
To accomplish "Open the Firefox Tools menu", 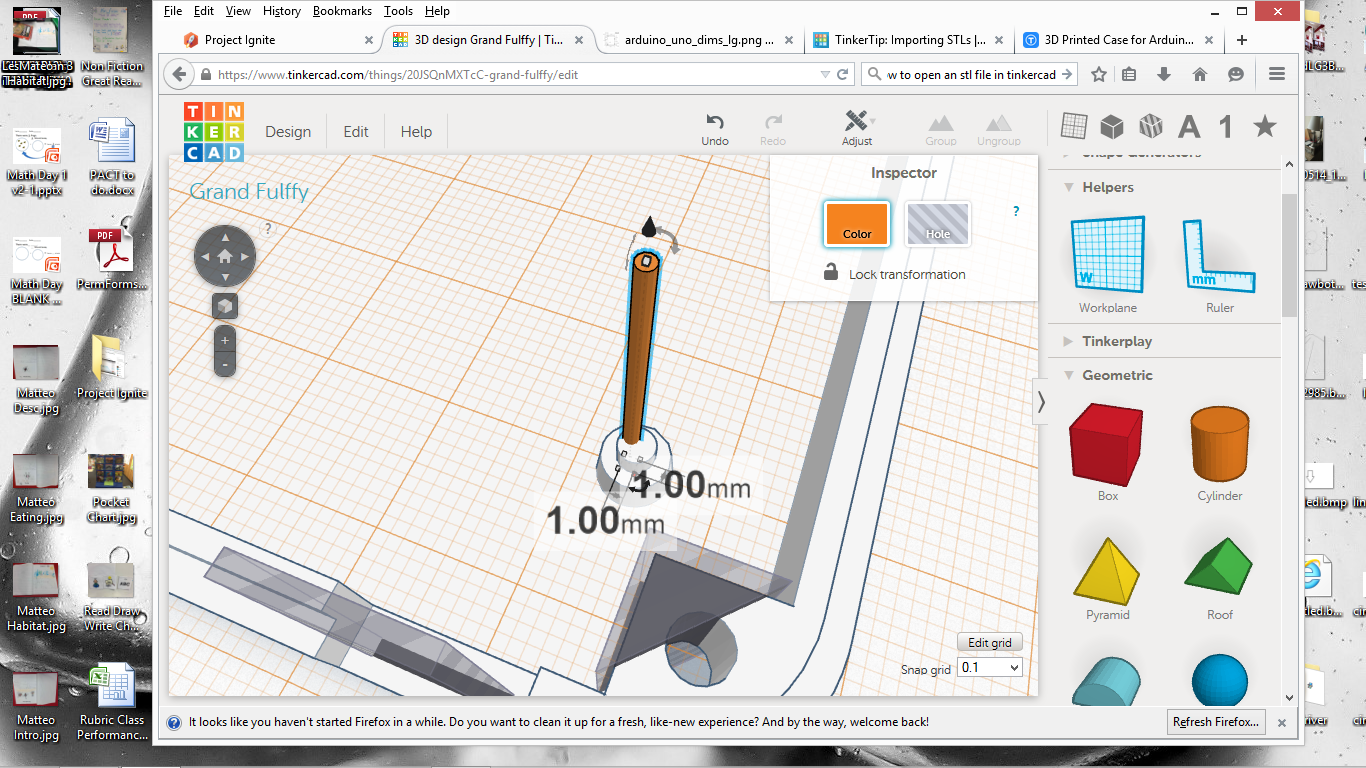I will coord(398,11).
